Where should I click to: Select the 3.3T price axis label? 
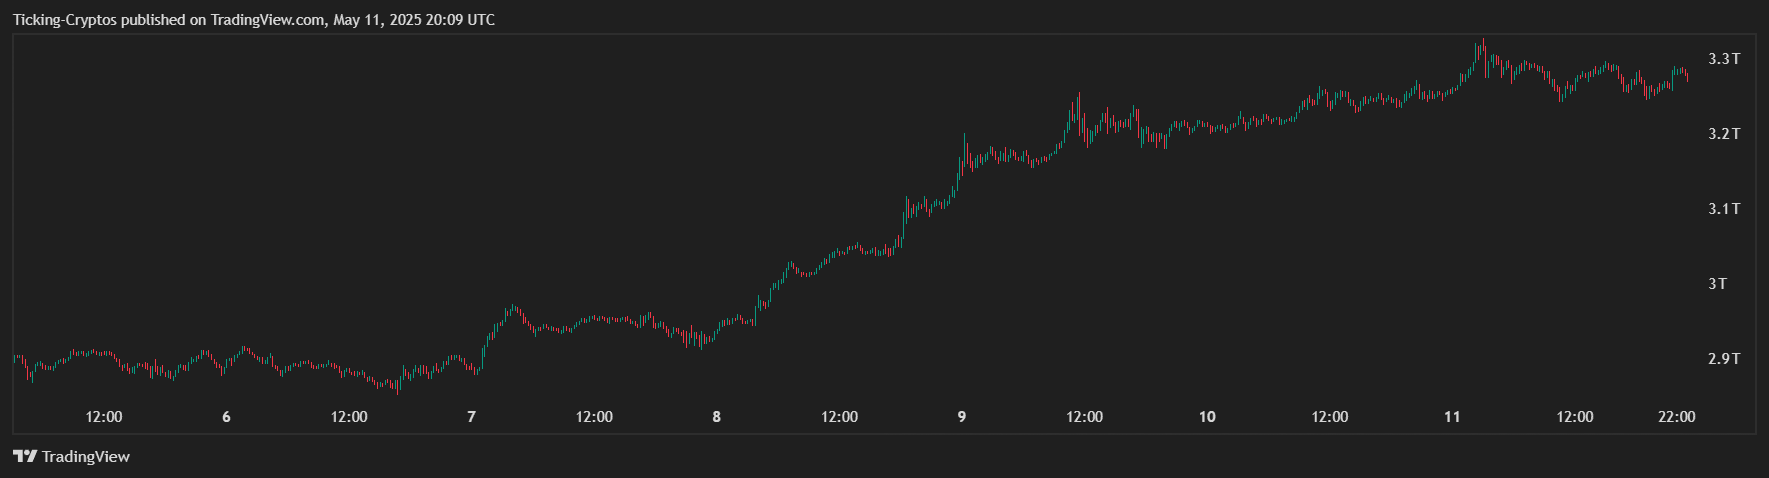pyautogui.click(x=1724, y=59)
